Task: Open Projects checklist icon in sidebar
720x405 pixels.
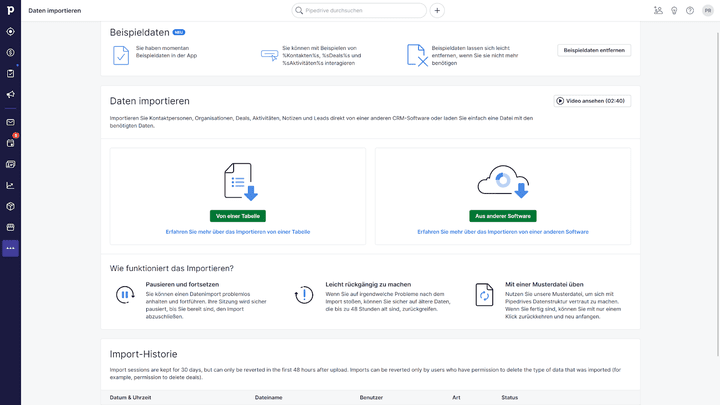Action: tap(10, 73)
